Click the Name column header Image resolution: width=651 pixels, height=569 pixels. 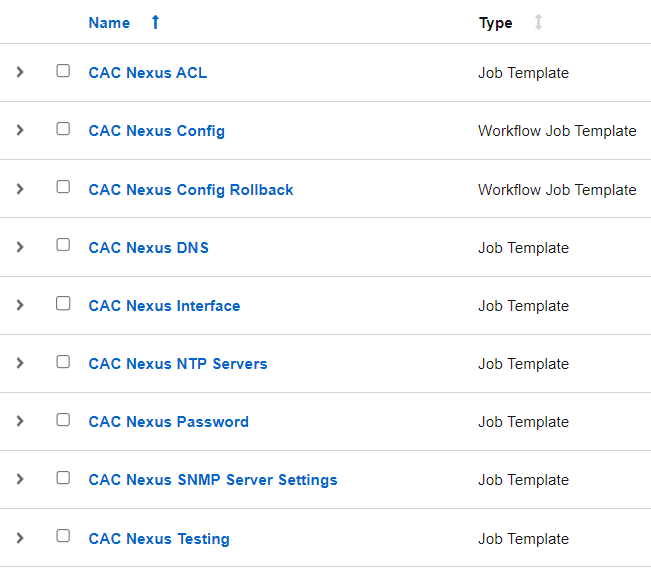coord(109,23)
